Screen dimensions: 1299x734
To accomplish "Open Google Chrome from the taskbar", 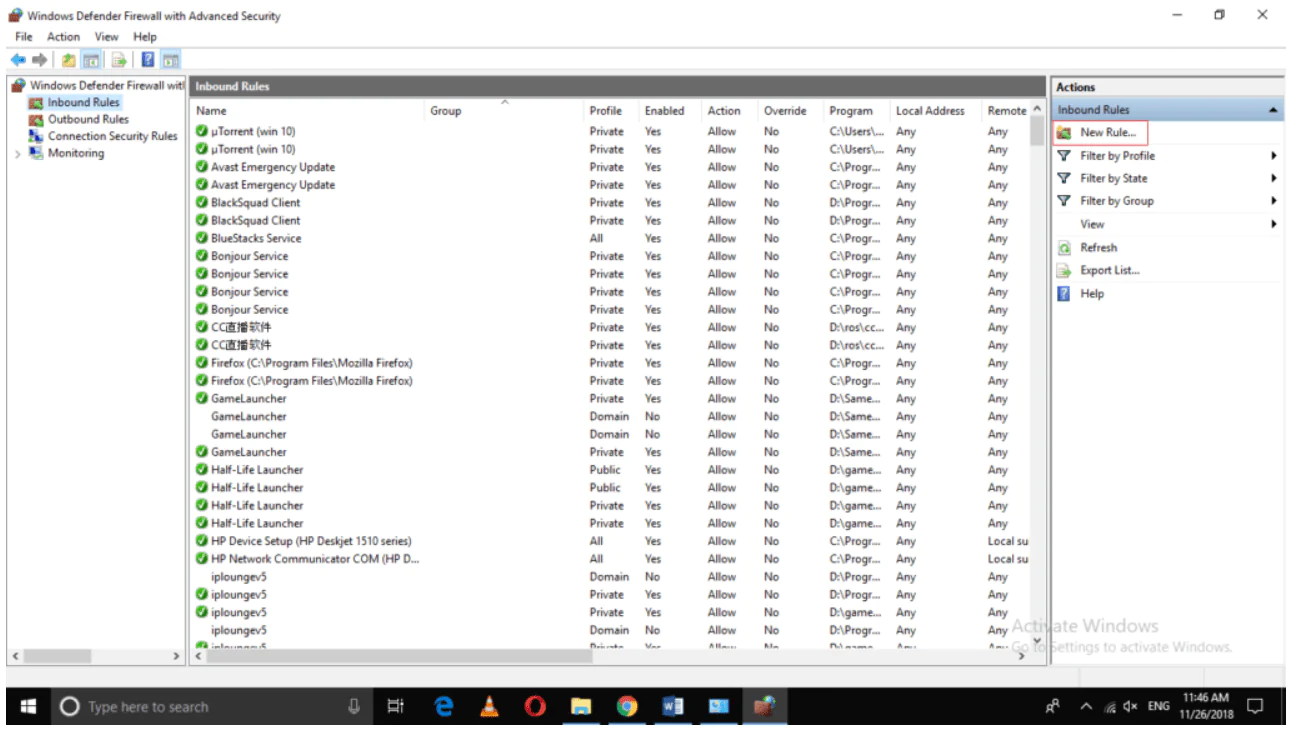I will pyautogui.click(x=627, y=707).
